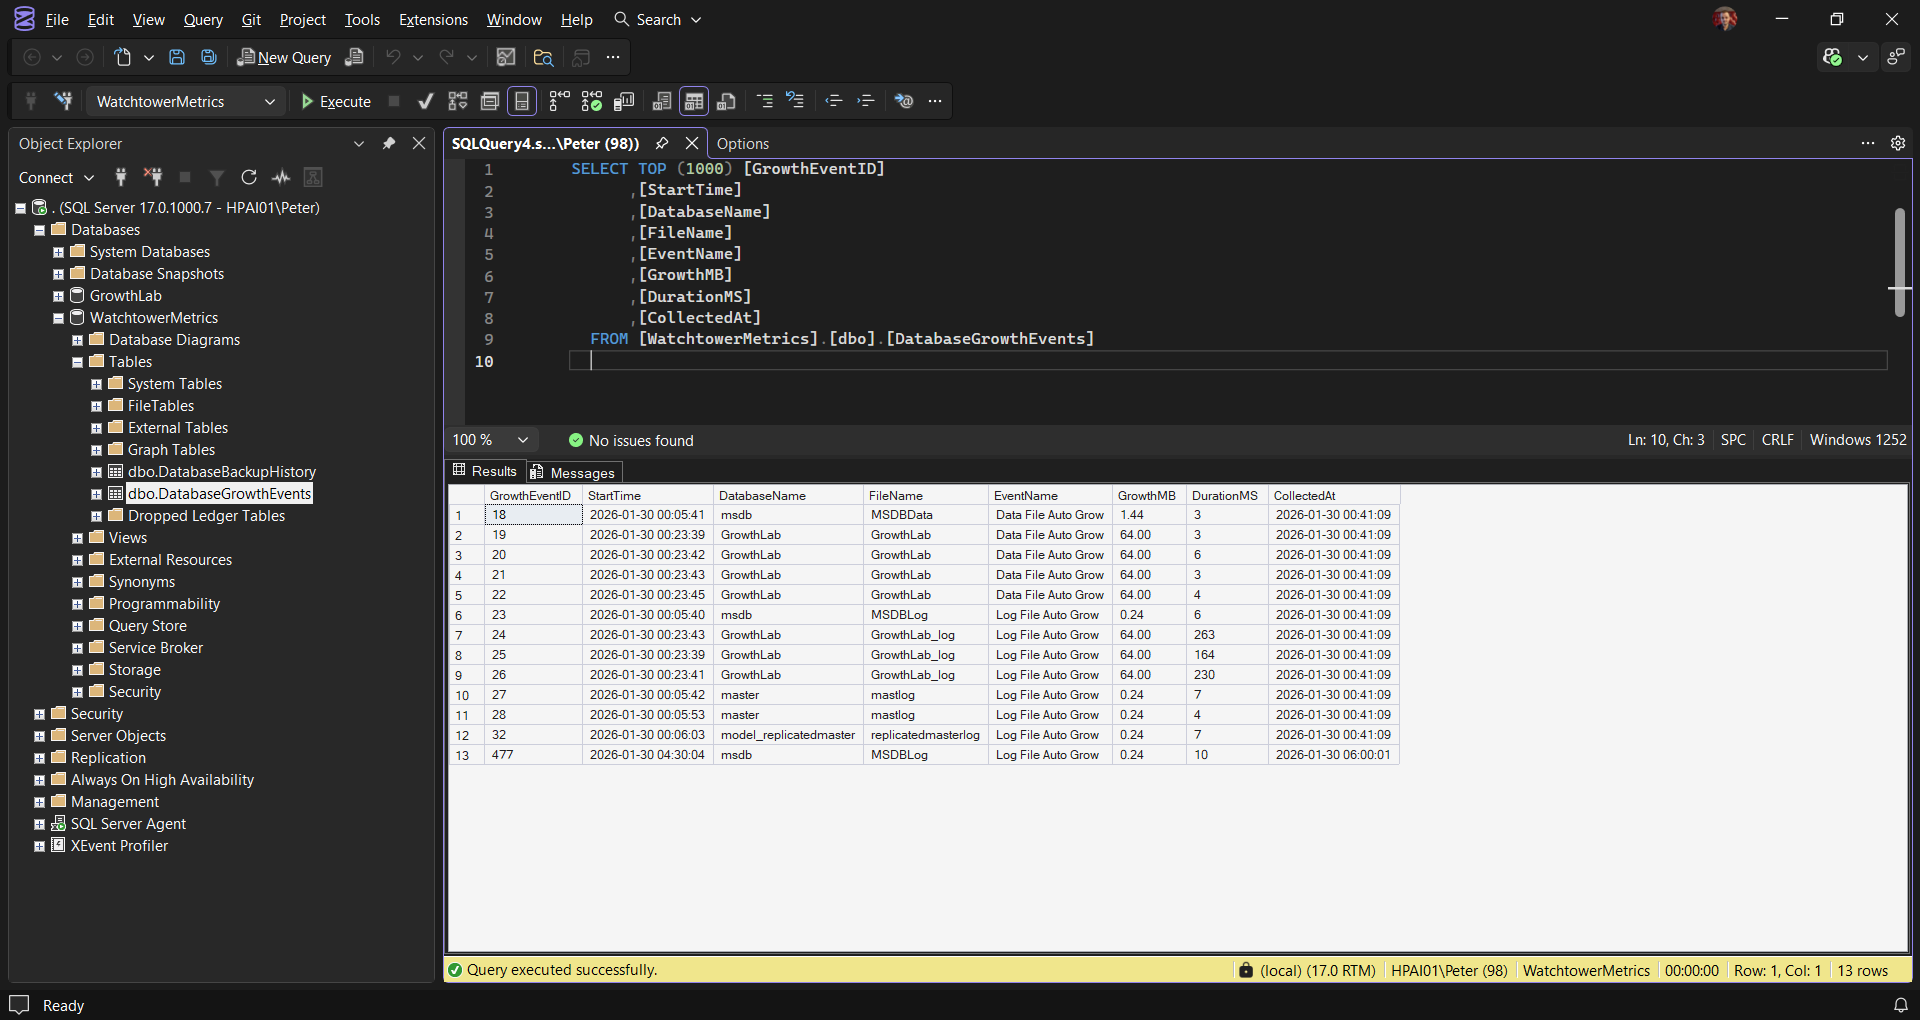Open the Query menu
Image resolution: width=1920 pixels, height=1020 pixels.
point(203,19)
